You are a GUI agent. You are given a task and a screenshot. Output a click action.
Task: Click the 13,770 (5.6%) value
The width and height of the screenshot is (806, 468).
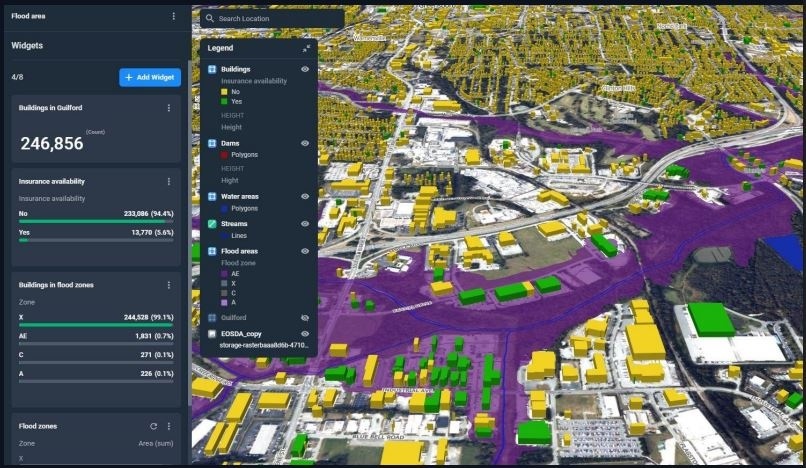pos(152,232)
